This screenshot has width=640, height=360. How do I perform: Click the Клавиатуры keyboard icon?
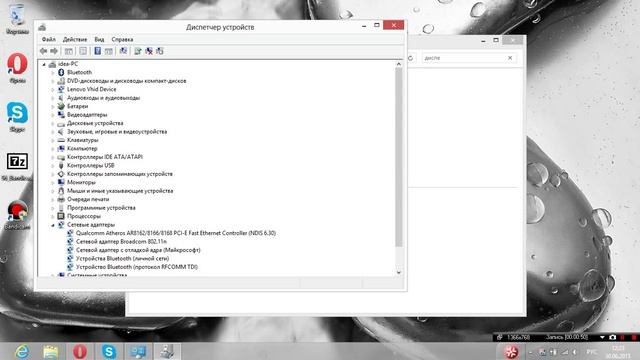coord(61,140)
